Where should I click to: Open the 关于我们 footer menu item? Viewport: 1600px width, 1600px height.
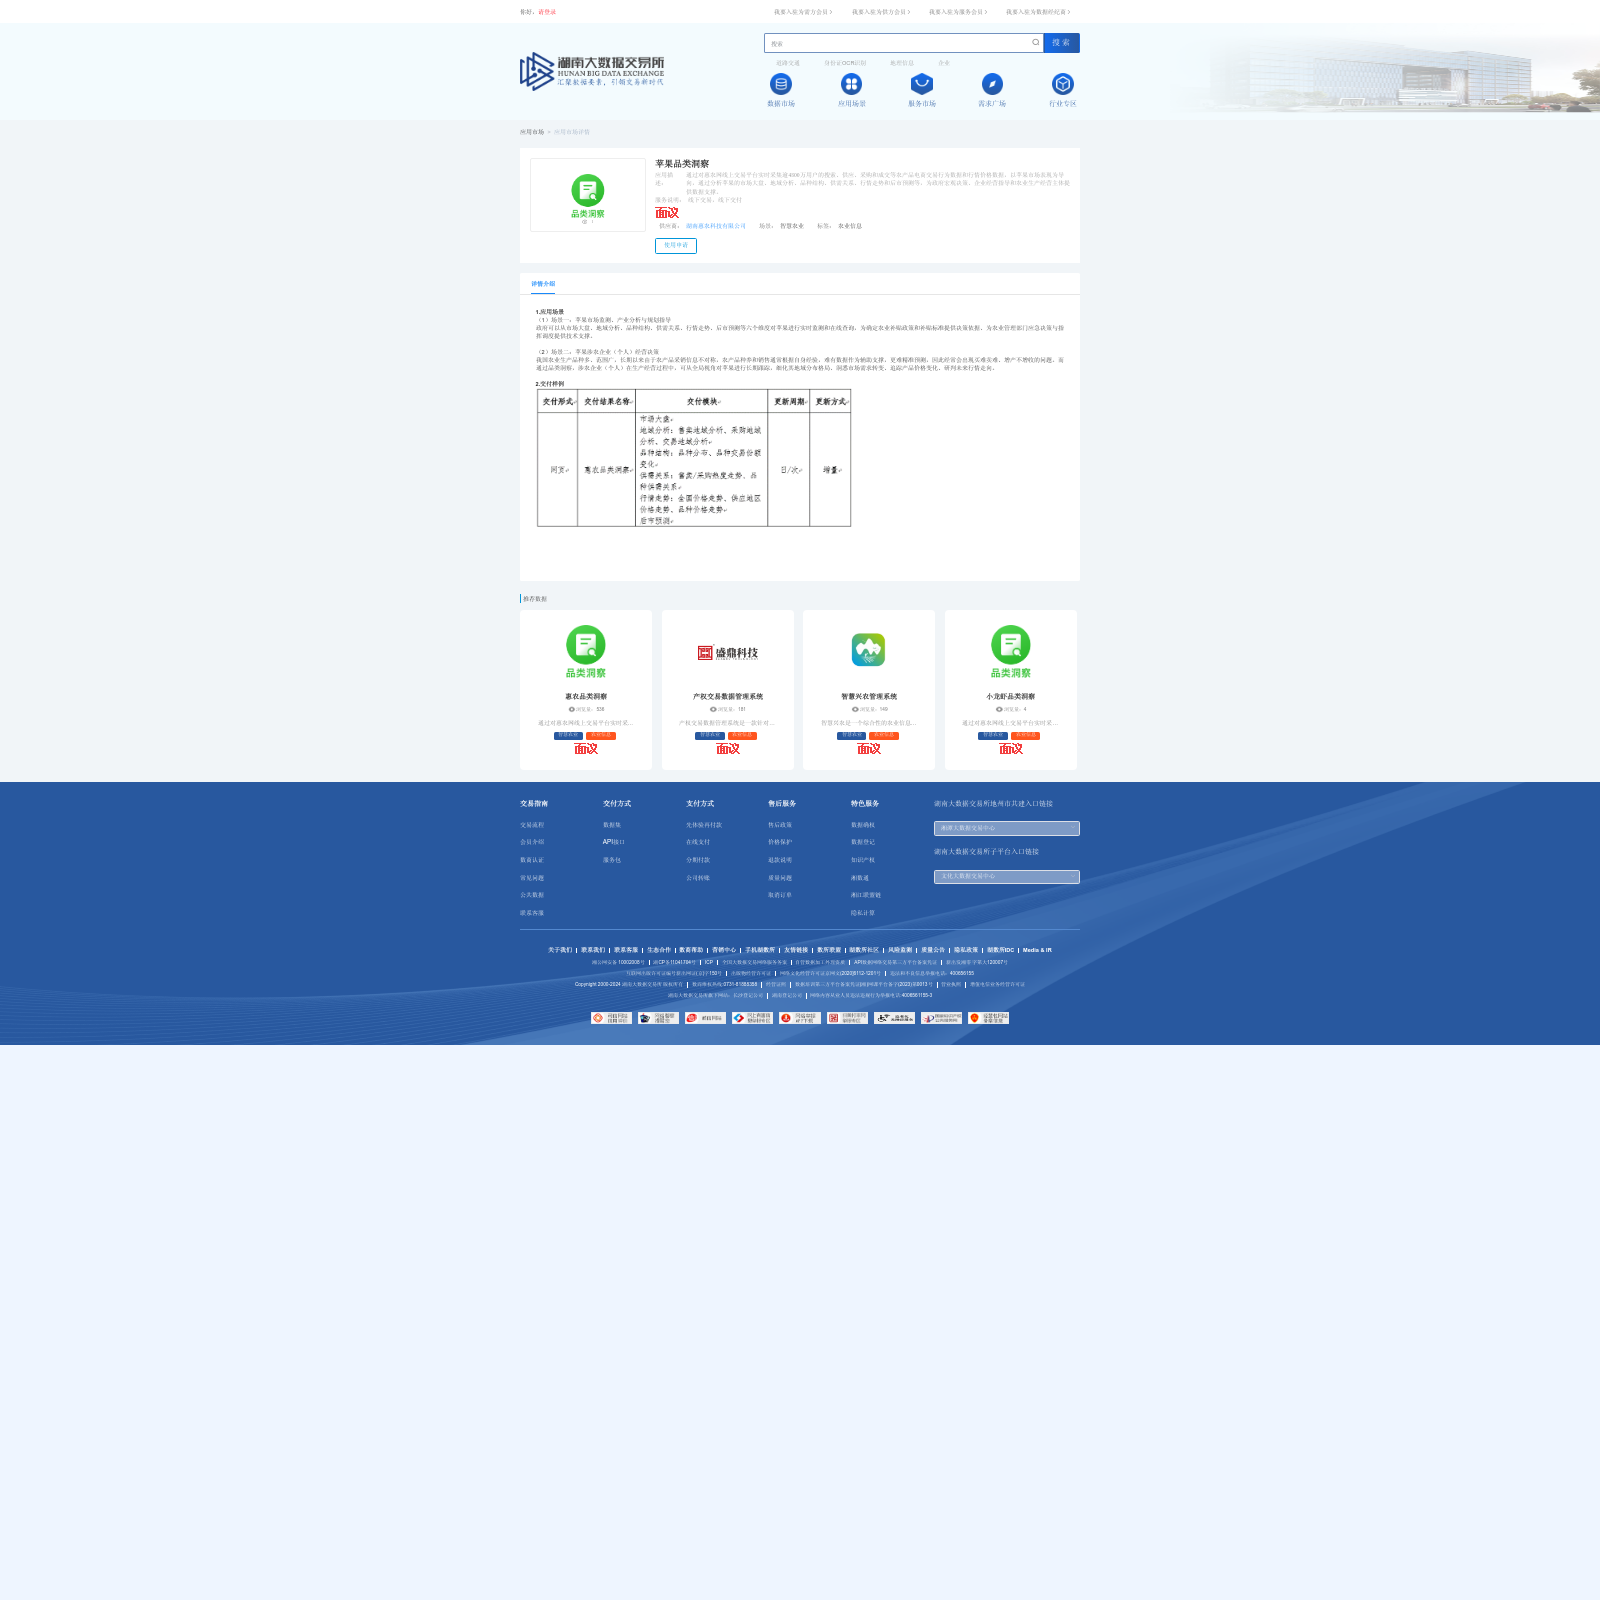point(560,950)
